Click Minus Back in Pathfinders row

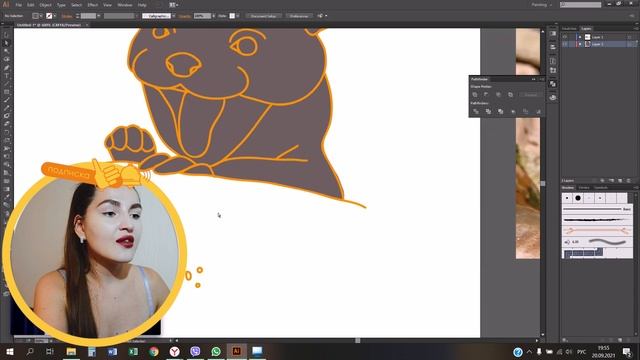[x=538, y=111]
